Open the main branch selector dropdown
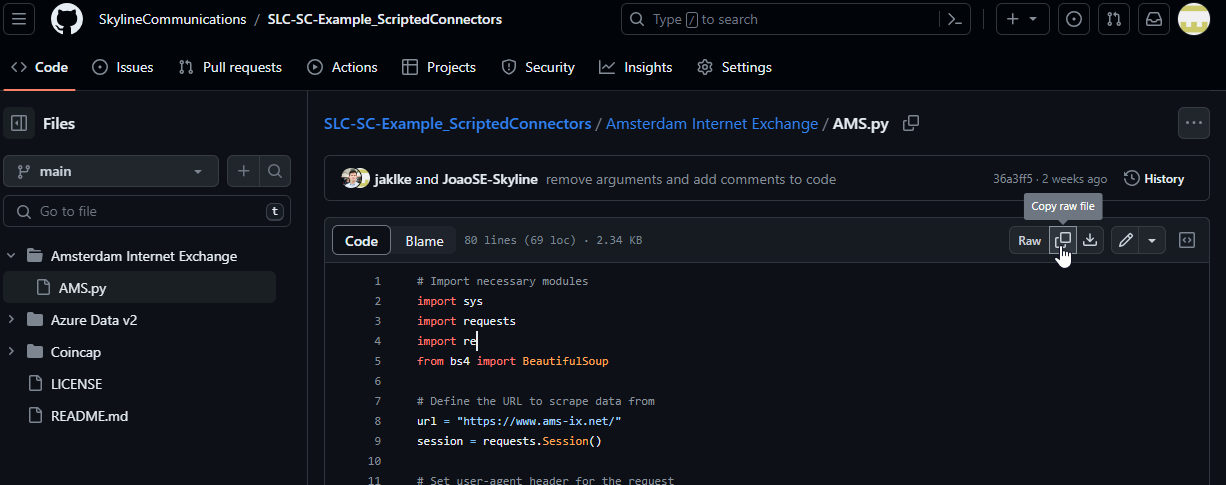 pyautogui.click(x=111, y=171)
